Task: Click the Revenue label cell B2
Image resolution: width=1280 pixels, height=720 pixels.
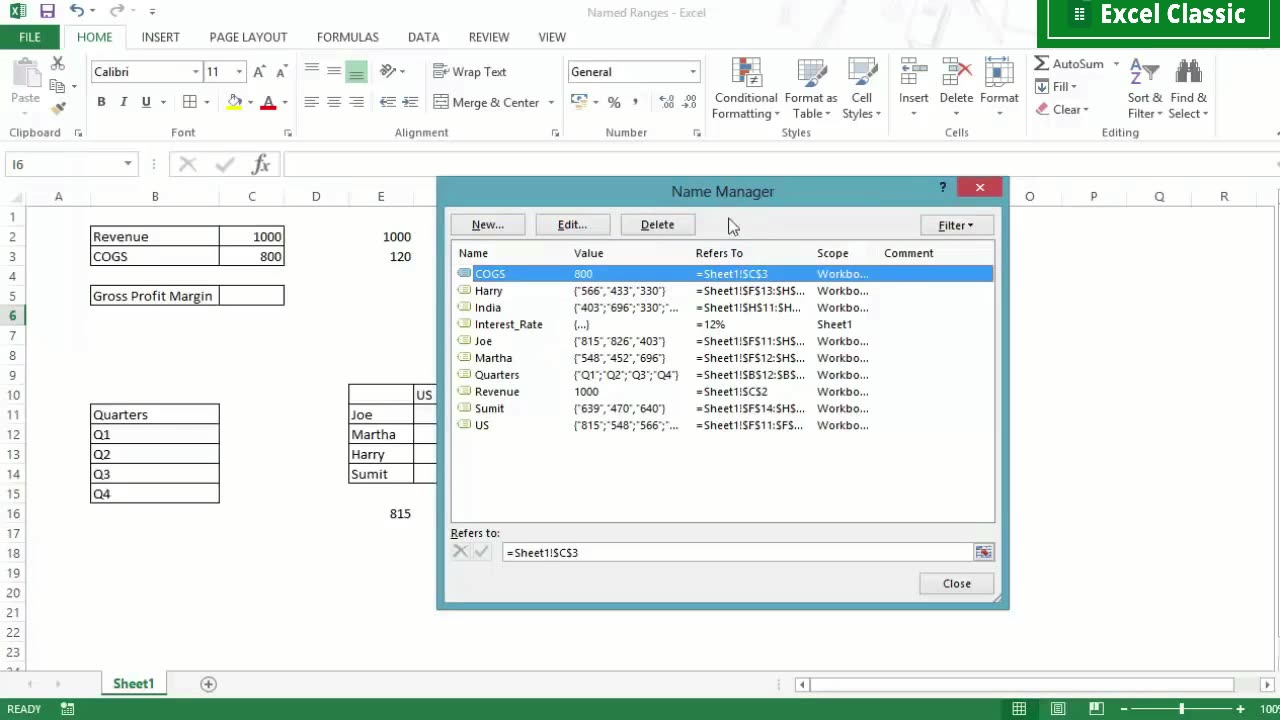Action: [155, 237]
